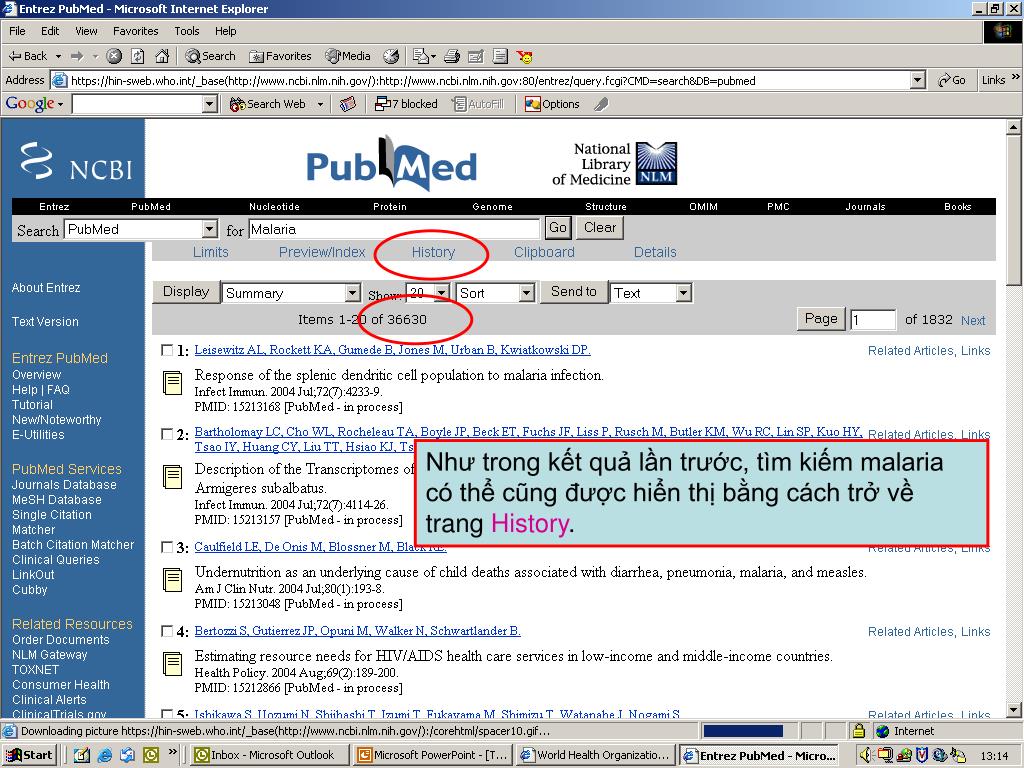Expand the Address bar dropdown arrow
The image size is (1024, 768).
pyautogui.click(x=918, y=80)
